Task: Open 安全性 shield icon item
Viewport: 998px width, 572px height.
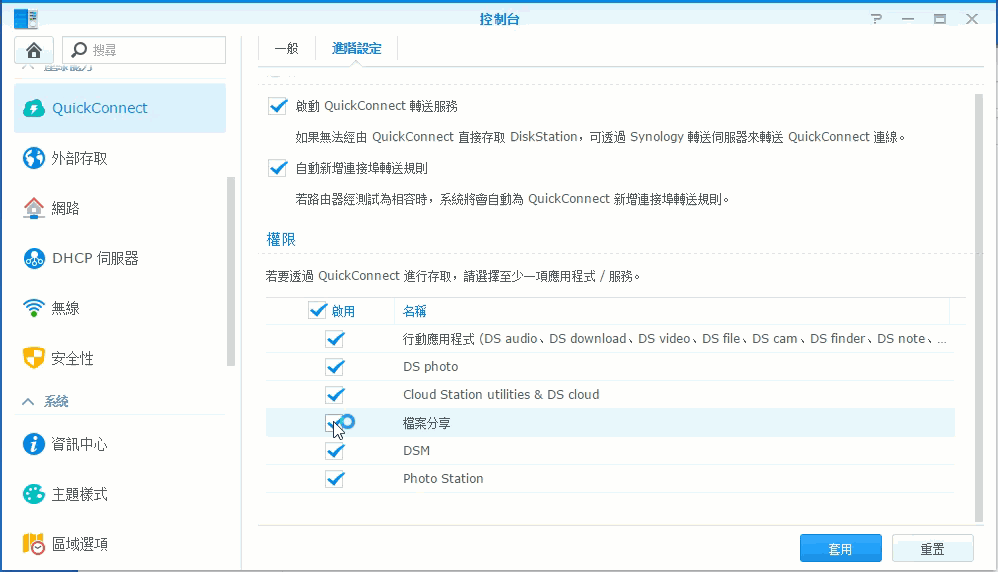Action: [x=72, y=358]
